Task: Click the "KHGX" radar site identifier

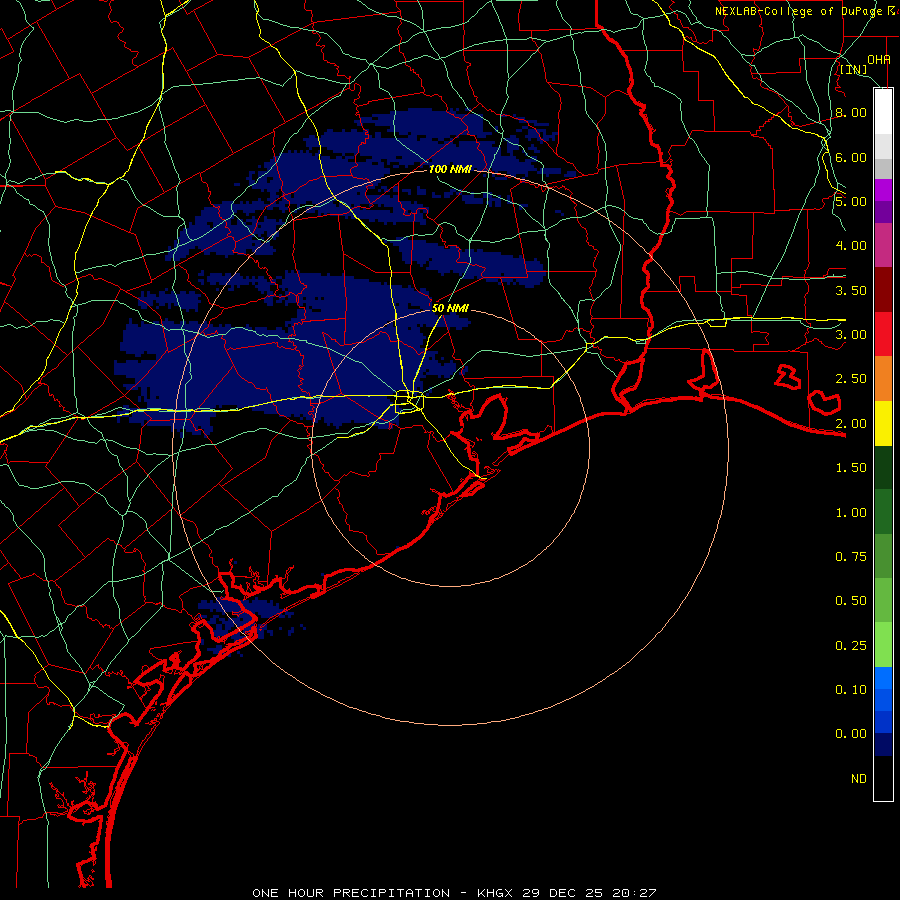Action: pyautogui.click(x=496, y=893)
